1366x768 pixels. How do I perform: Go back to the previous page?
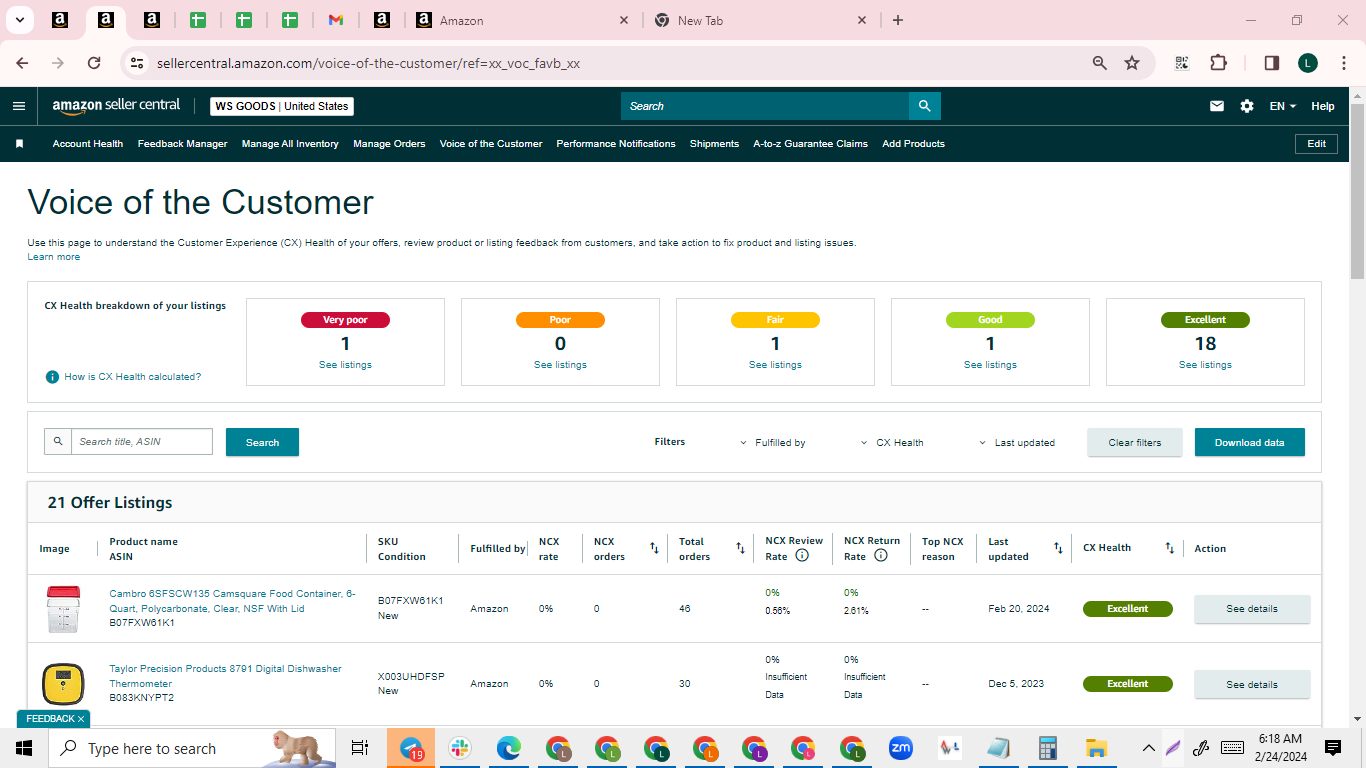point(22,63)
